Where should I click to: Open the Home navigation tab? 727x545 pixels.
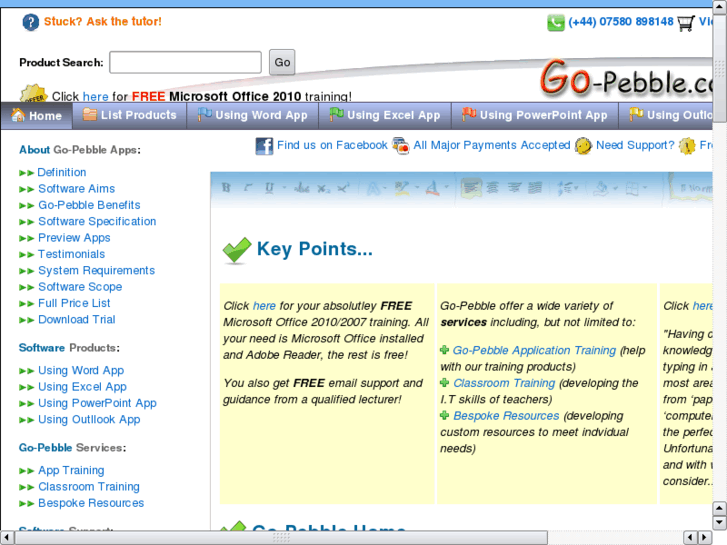click(x=37, y=115)
